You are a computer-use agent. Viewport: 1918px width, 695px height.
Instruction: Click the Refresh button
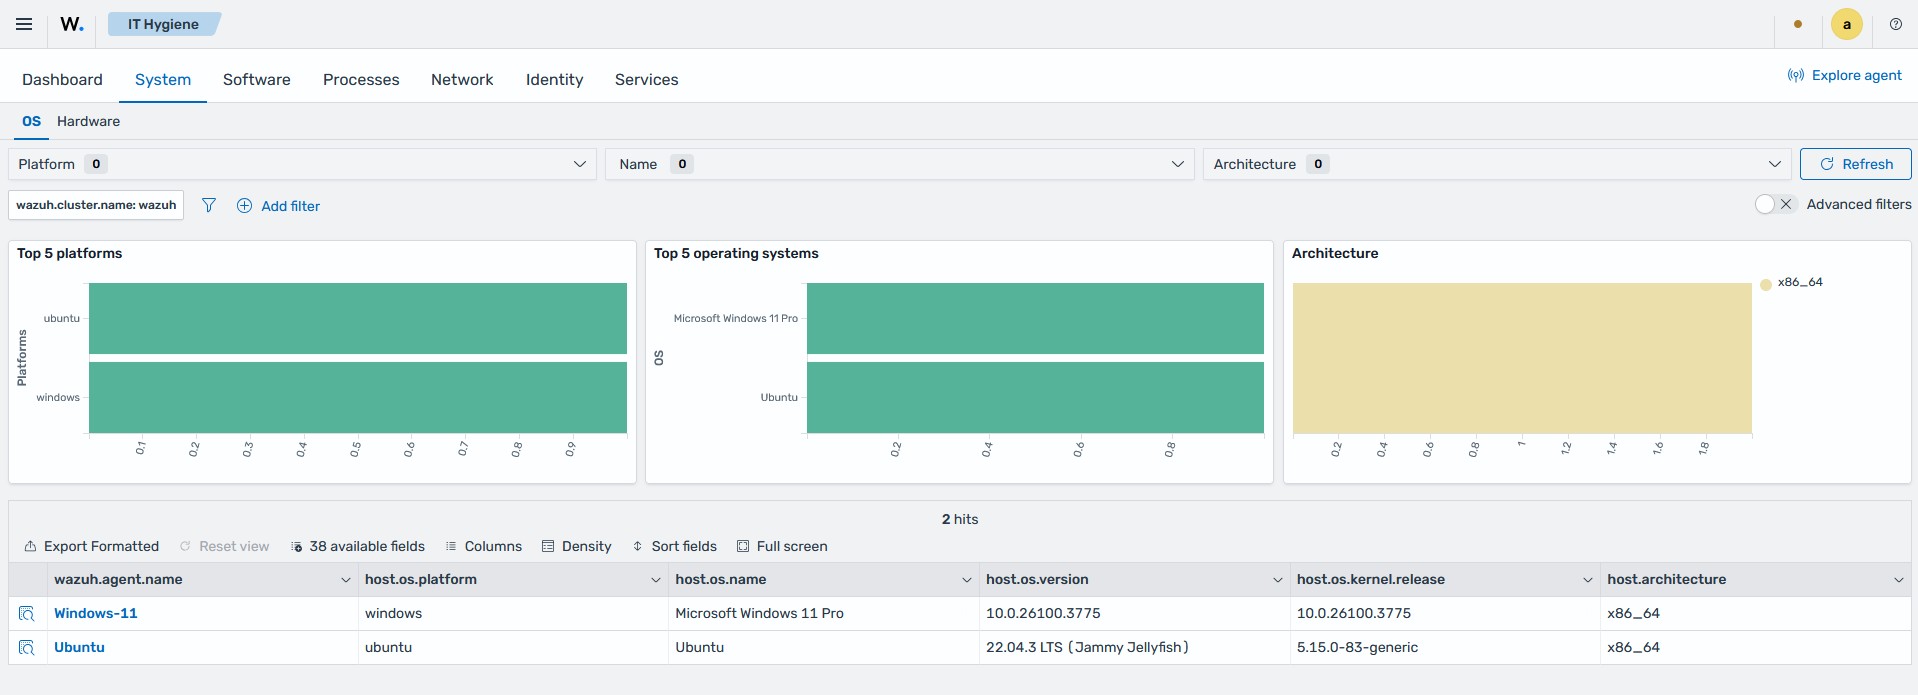click(x=1855, y=164)
